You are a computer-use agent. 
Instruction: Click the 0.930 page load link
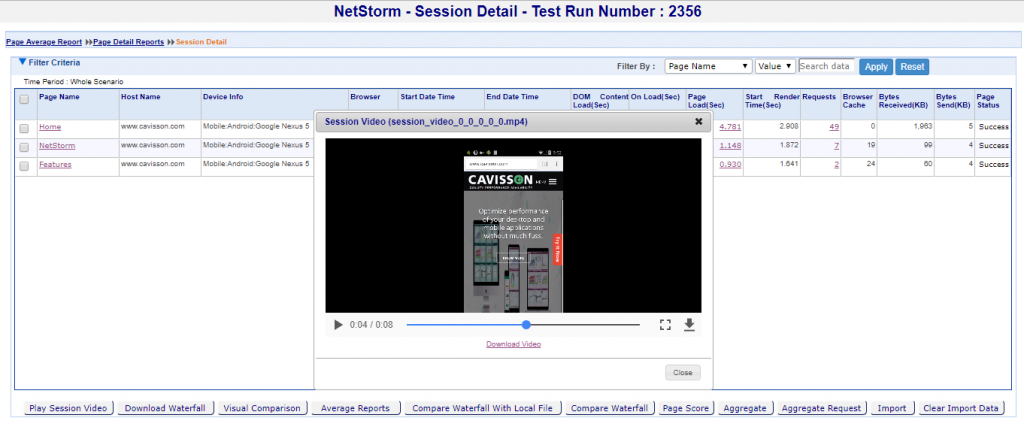(x=730, y=165)
